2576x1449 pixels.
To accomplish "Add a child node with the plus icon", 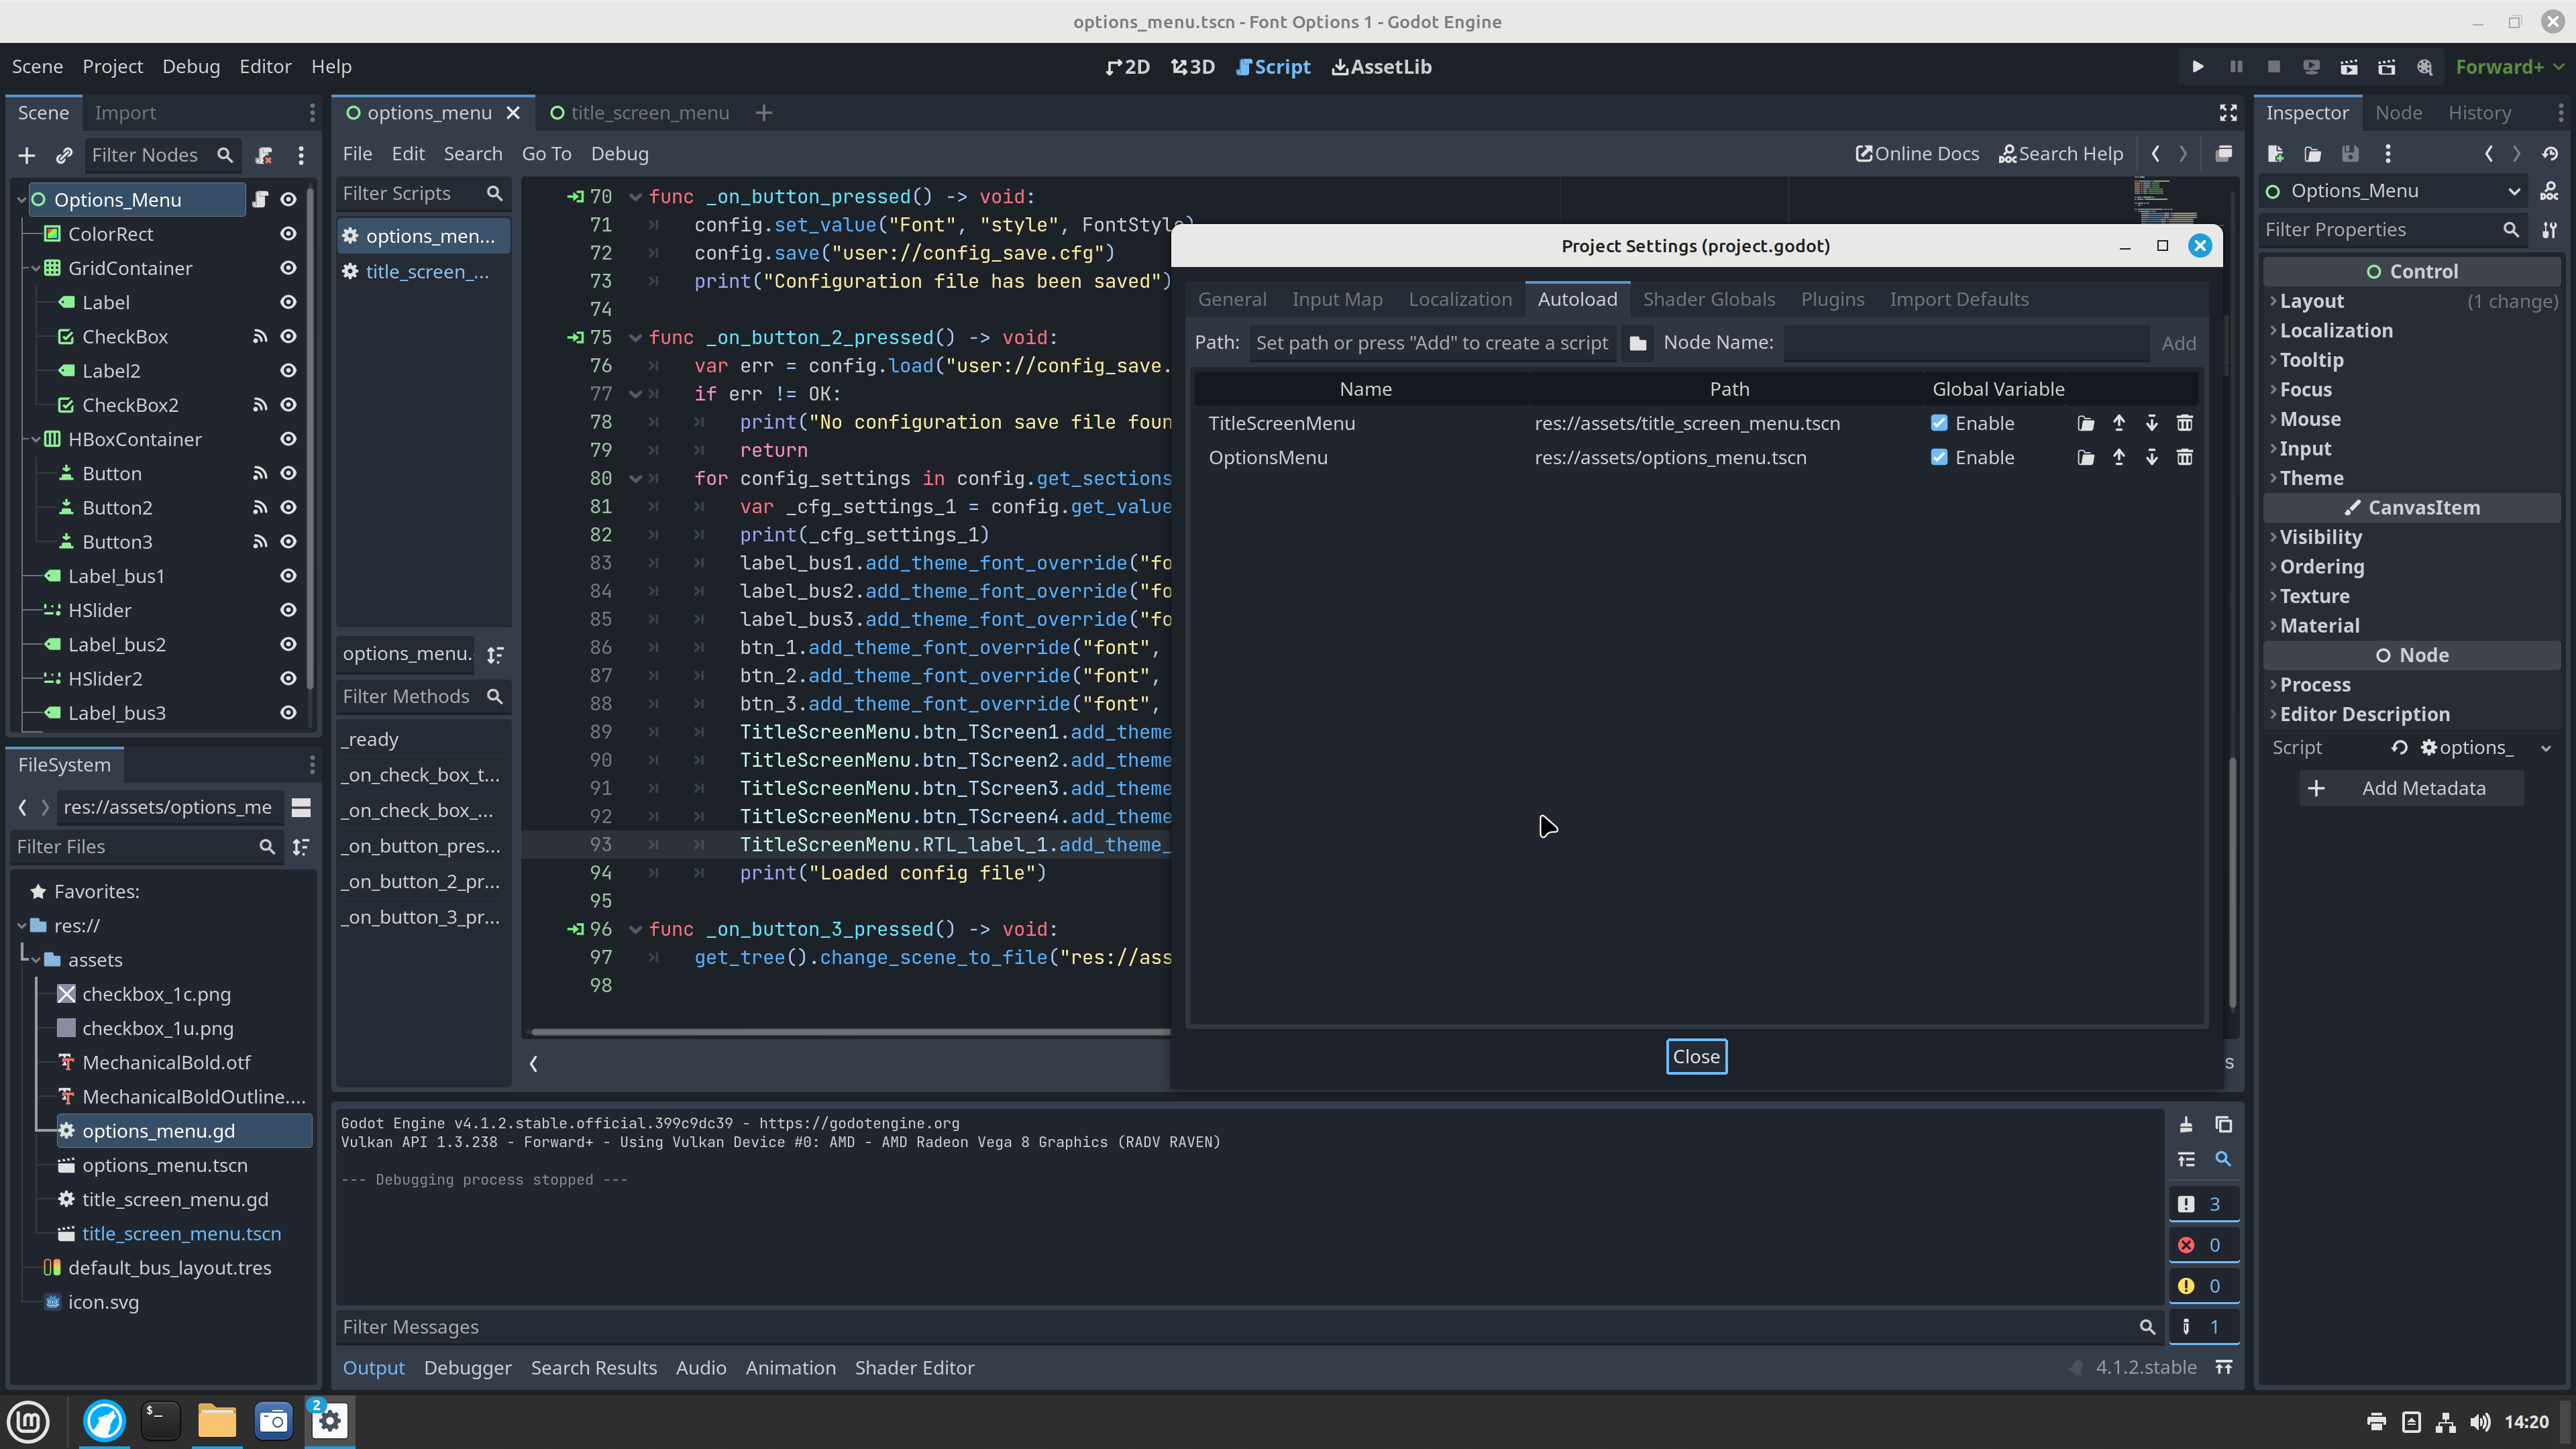I will [27, 155].
